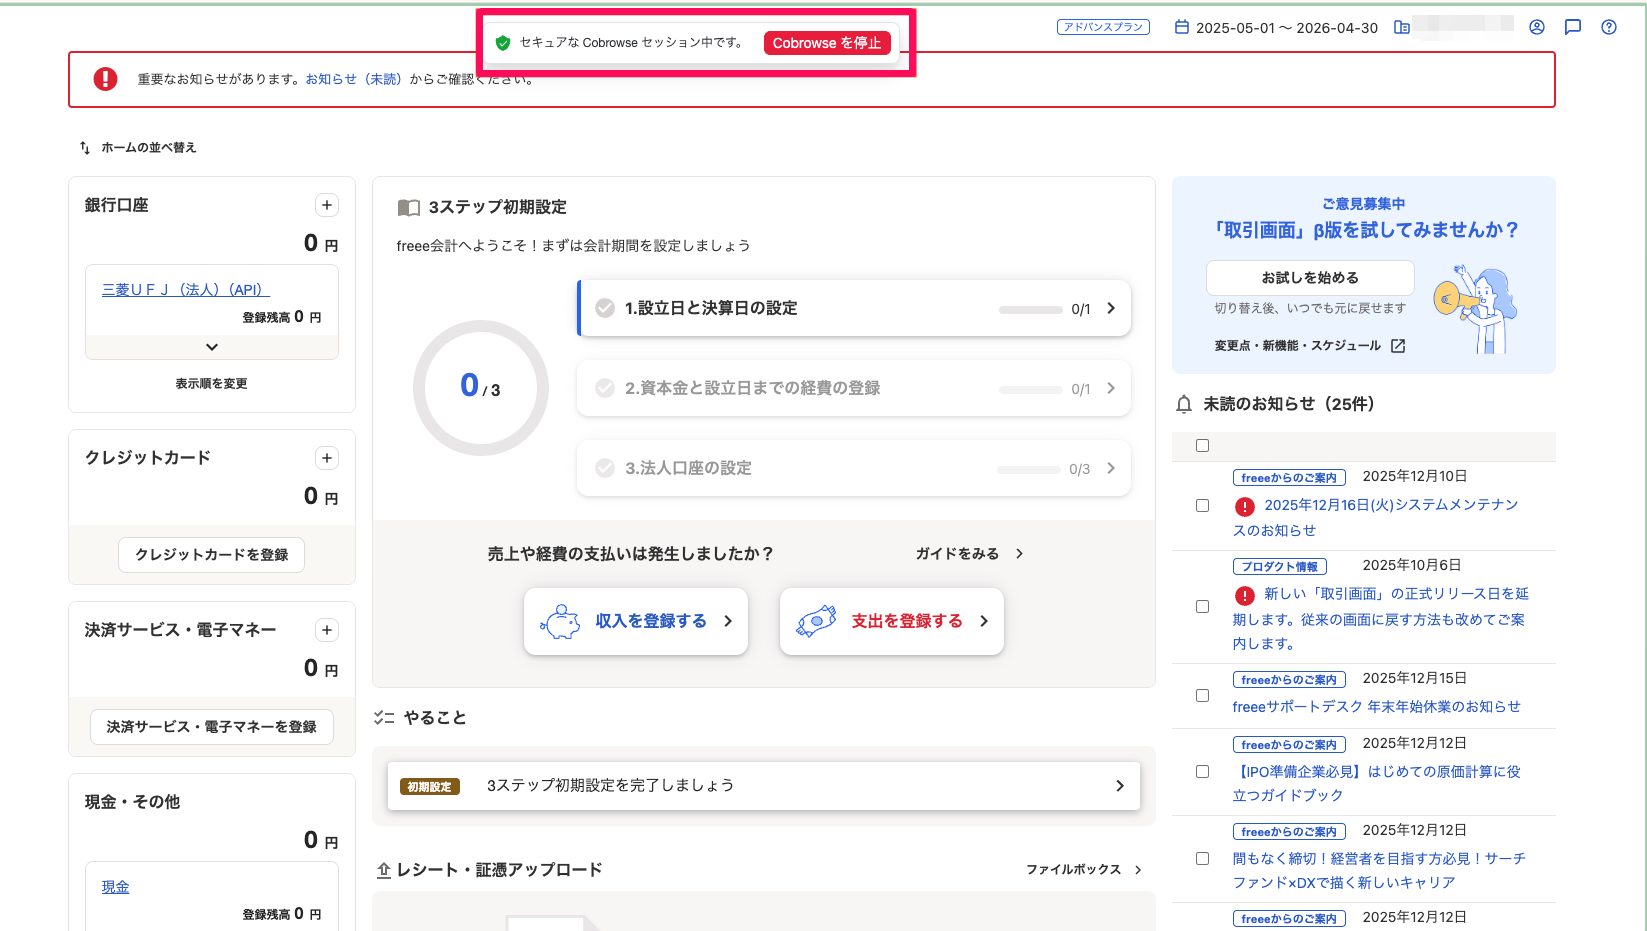The width and height of the screenshot is (1647, 931).
Task: Click red alert icon on 取引画面 release notice
Action: 1245,596
